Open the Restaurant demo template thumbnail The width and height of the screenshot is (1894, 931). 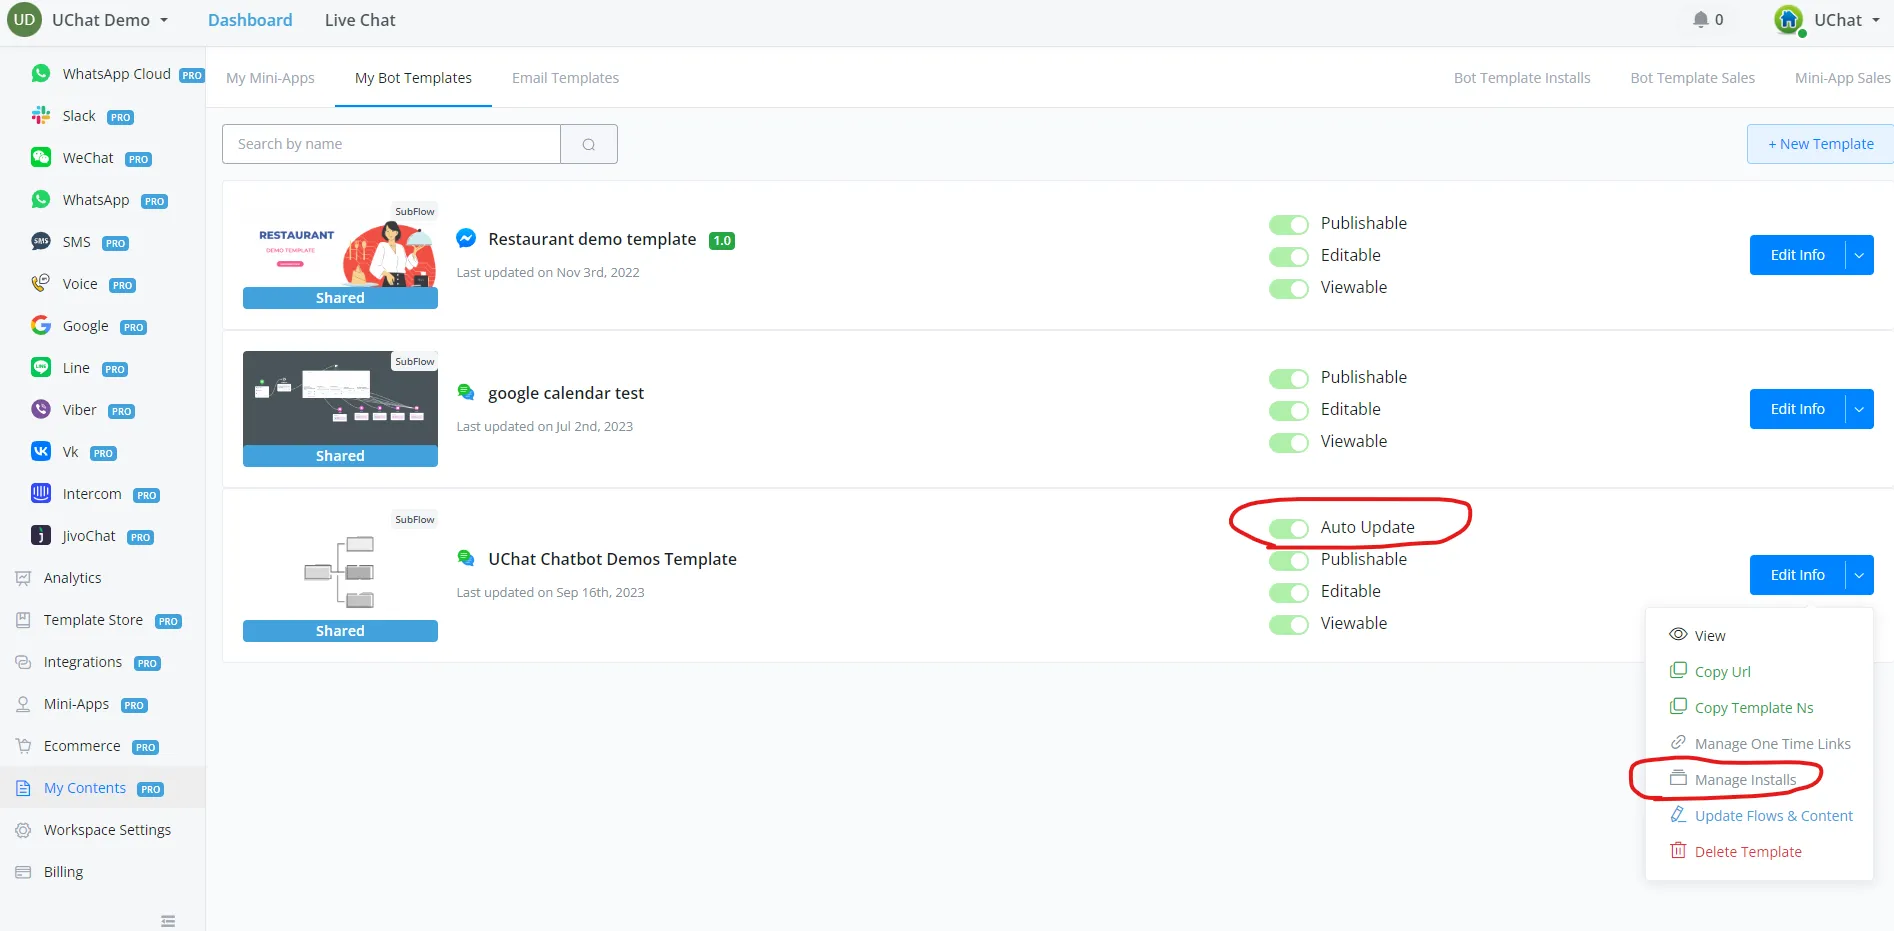point(340,255)
